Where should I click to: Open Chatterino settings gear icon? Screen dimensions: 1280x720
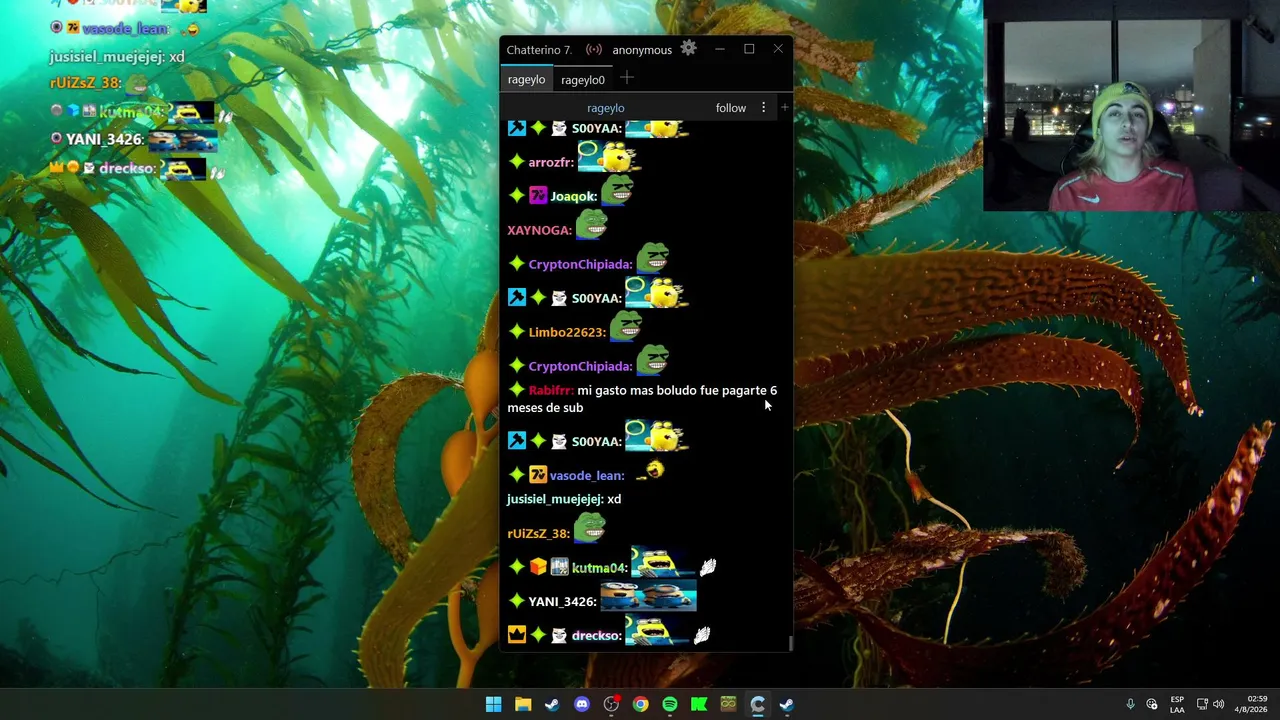[688, 48]
